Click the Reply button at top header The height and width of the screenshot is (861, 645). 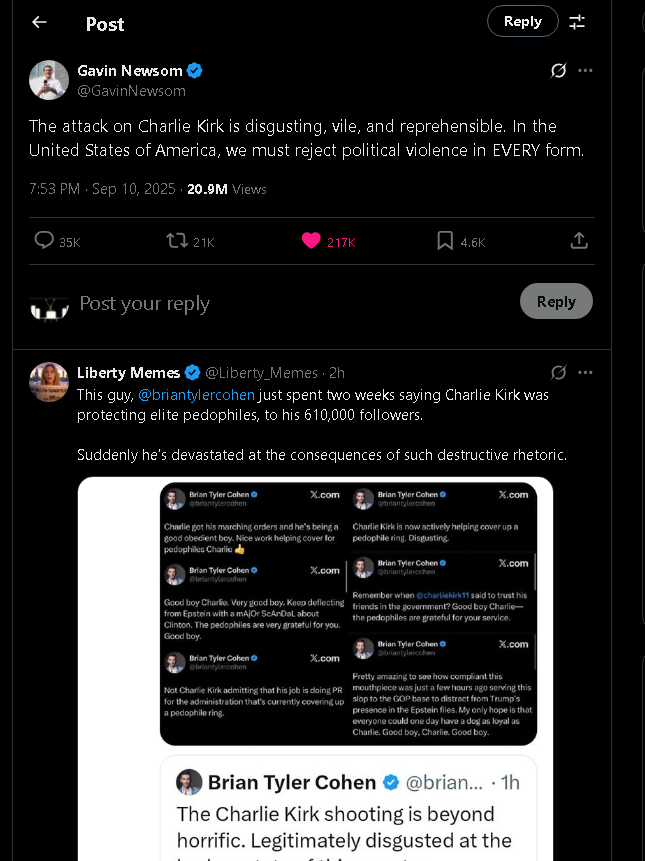[x=522, y=21]
